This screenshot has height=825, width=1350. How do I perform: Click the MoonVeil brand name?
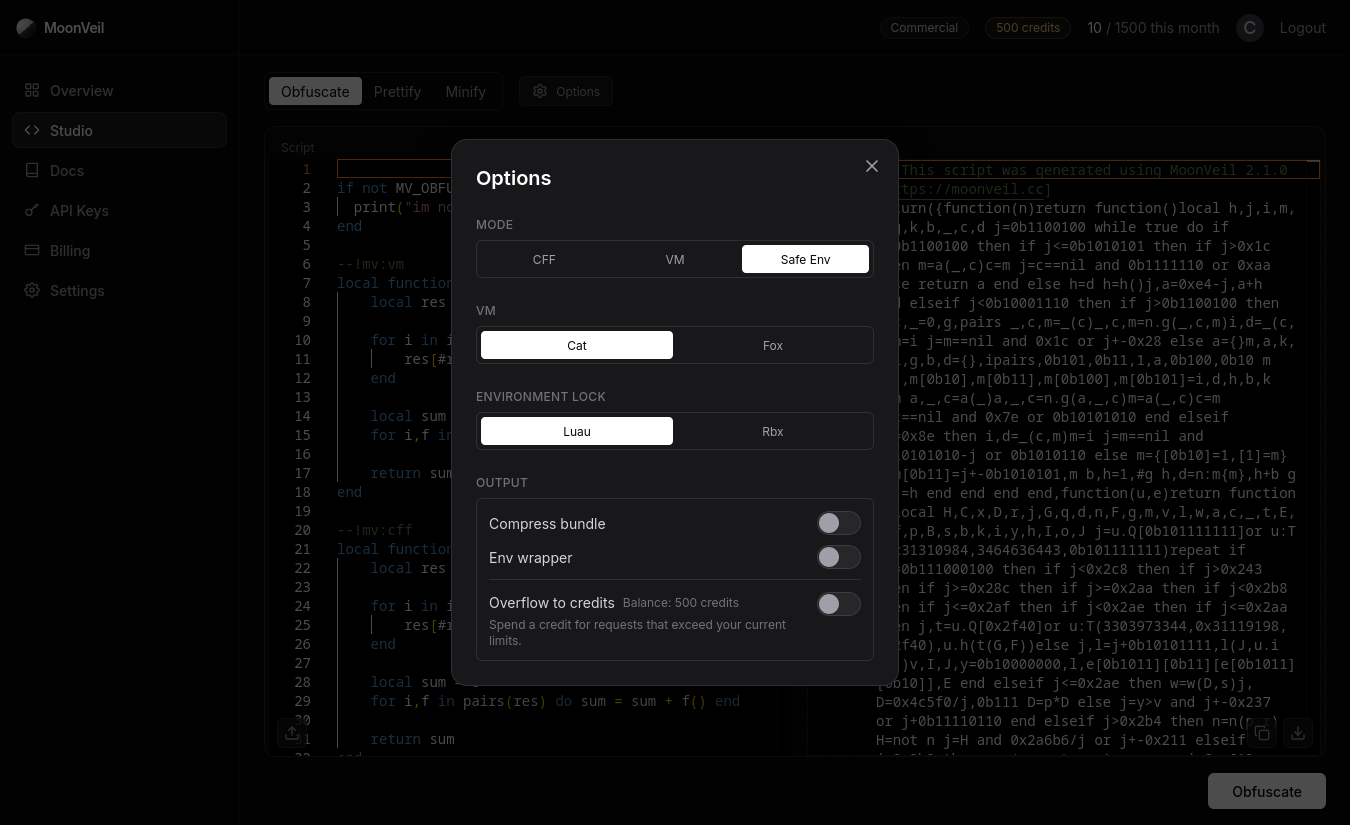point(74,28)
